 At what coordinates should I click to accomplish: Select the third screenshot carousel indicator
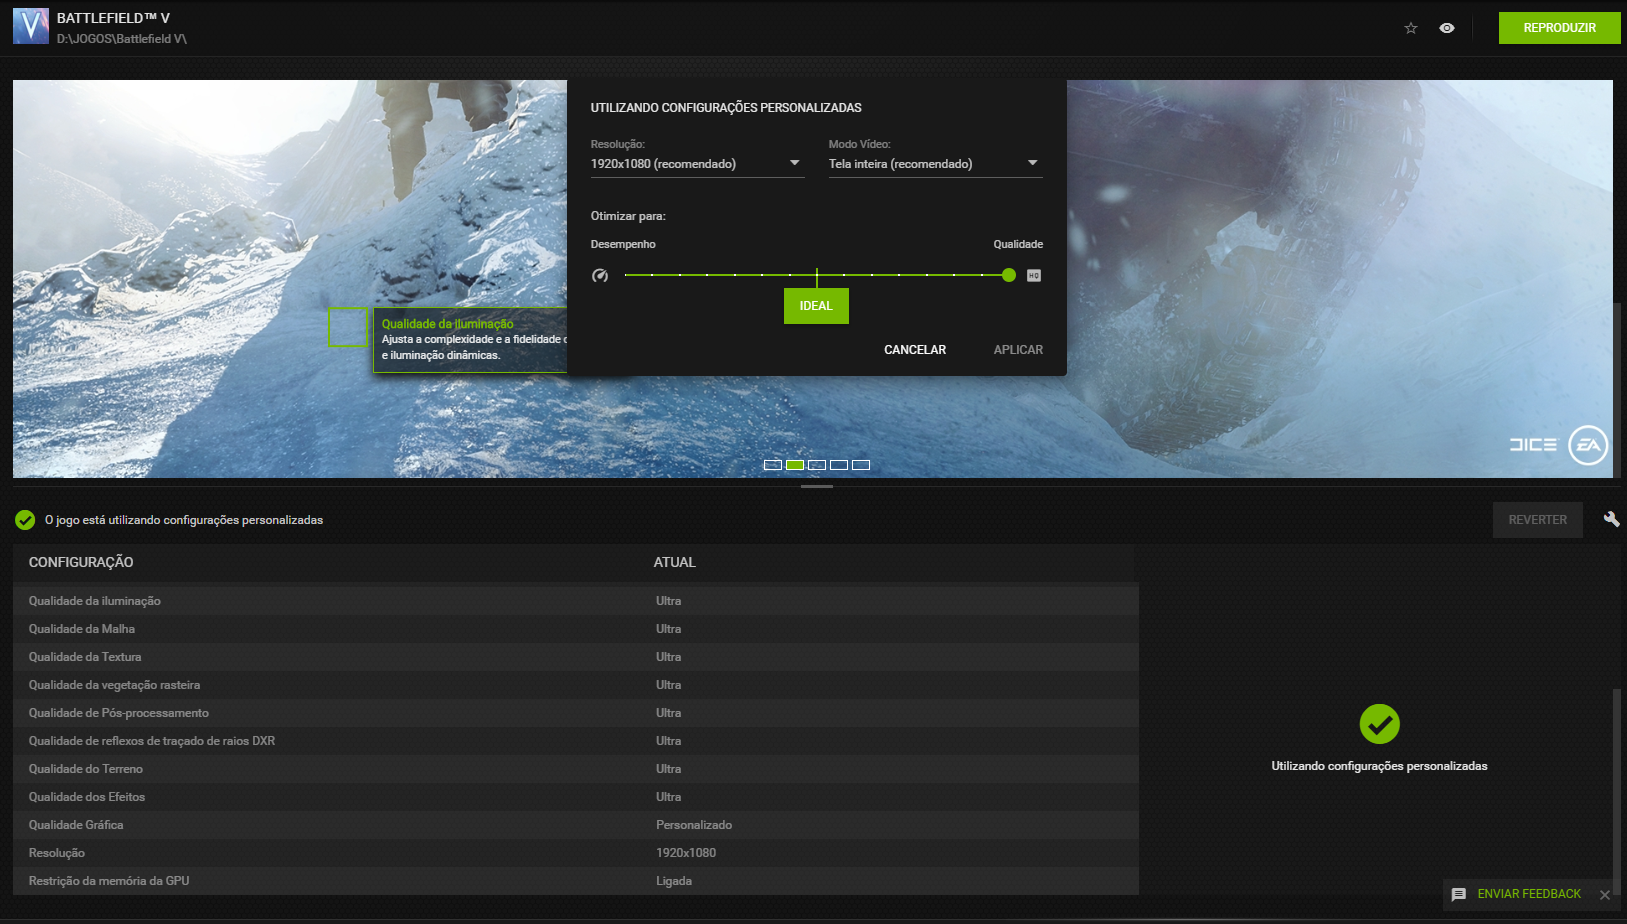pyautogui.click(x=817, y=465)
